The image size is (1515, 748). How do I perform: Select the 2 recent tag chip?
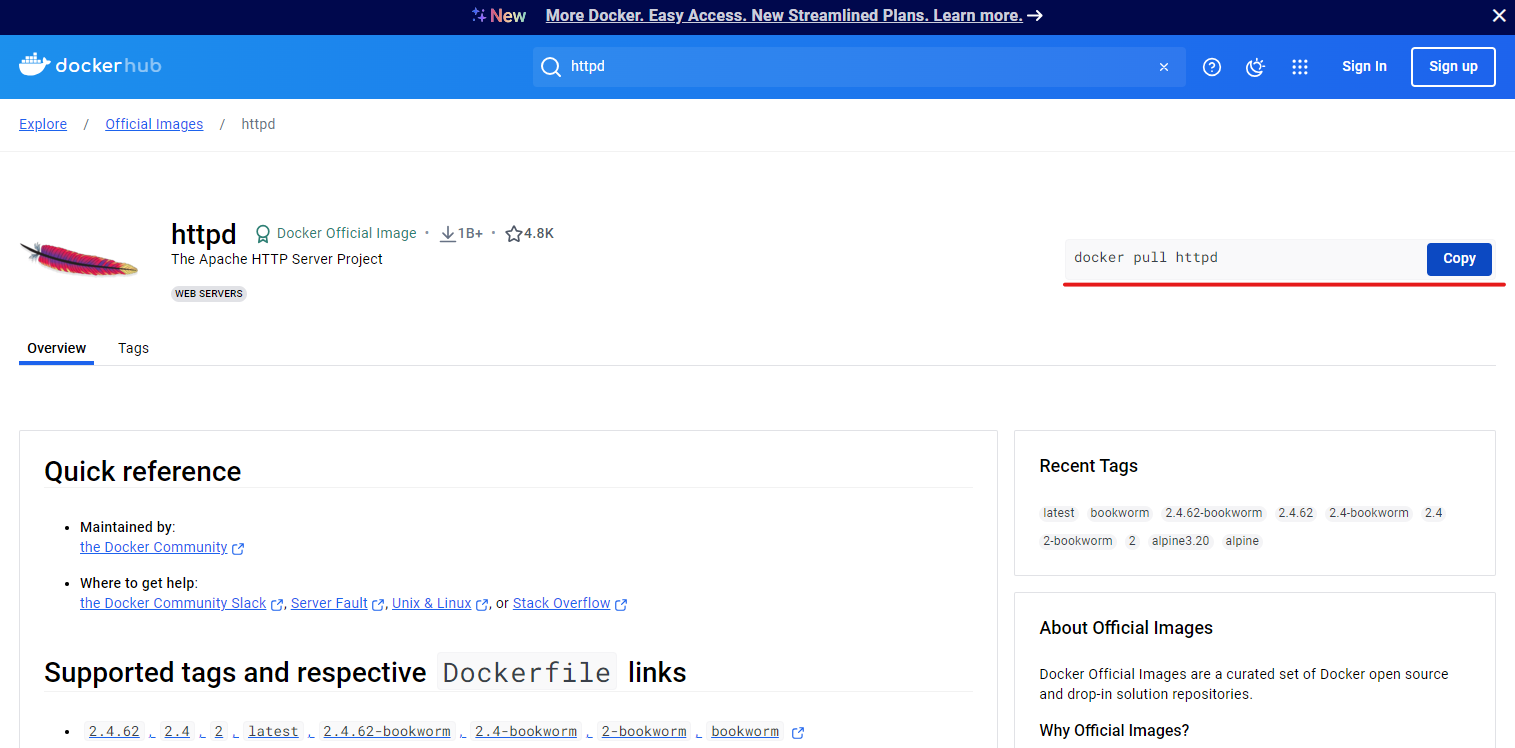point(1132,541)
